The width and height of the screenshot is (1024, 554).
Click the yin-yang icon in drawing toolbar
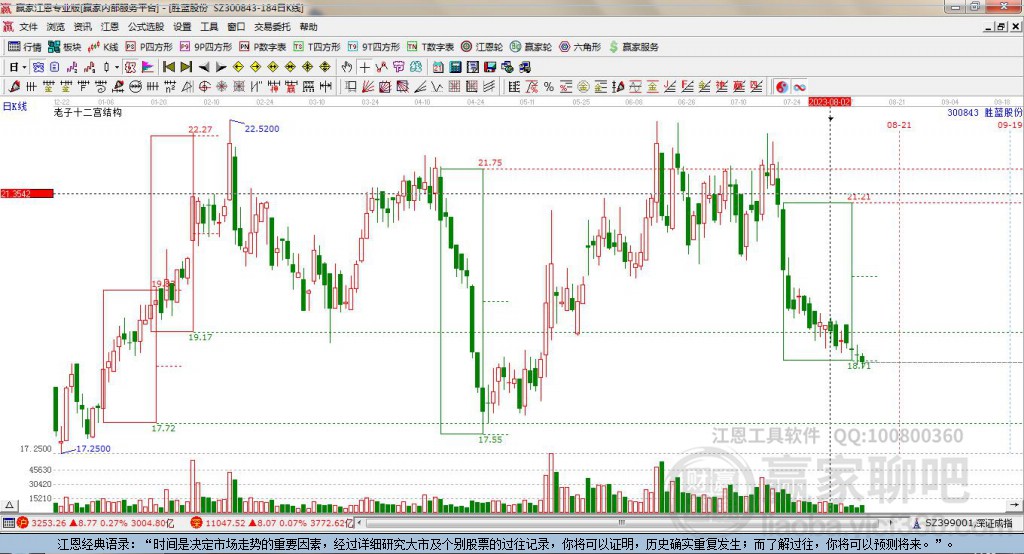(x=781, y=87)
